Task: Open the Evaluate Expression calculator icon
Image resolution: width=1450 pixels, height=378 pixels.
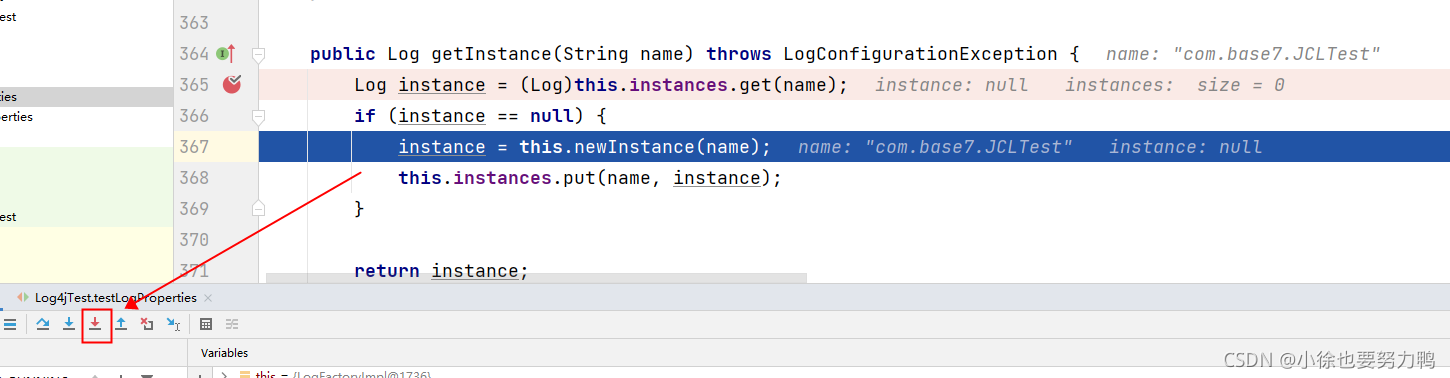Action: tap(206, 324)
